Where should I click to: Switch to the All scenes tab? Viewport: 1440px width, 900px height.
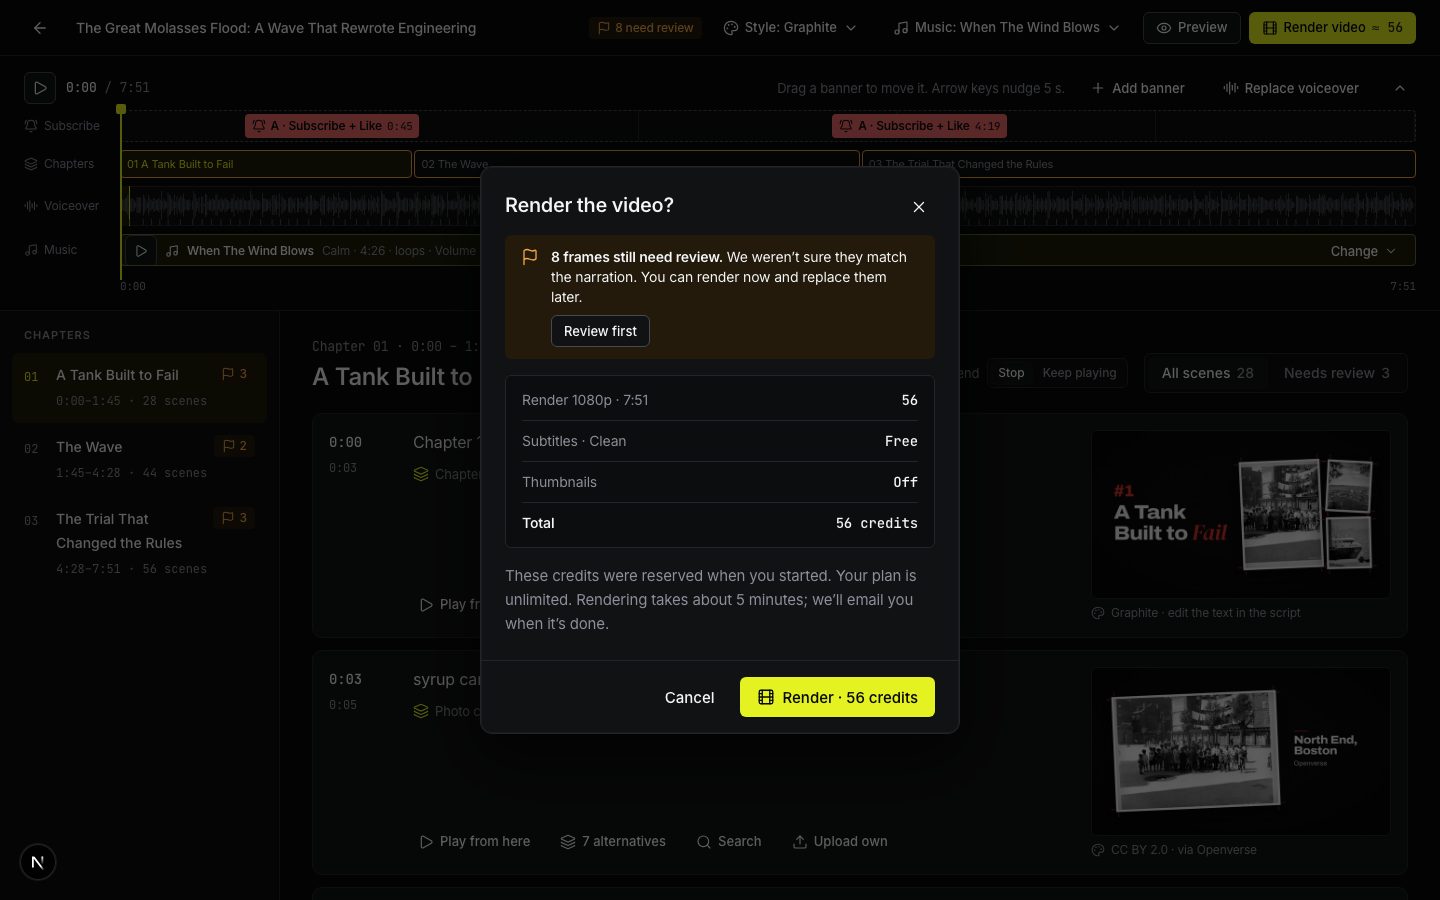(1207, 373)
